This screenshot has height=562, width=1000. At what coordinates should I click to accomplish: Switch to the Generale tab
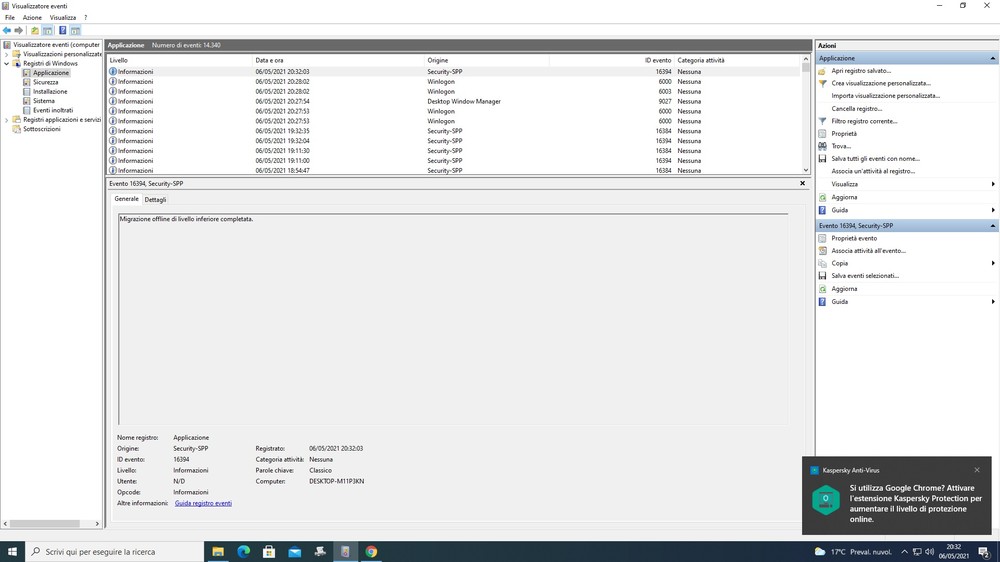(x=126, y=199)
